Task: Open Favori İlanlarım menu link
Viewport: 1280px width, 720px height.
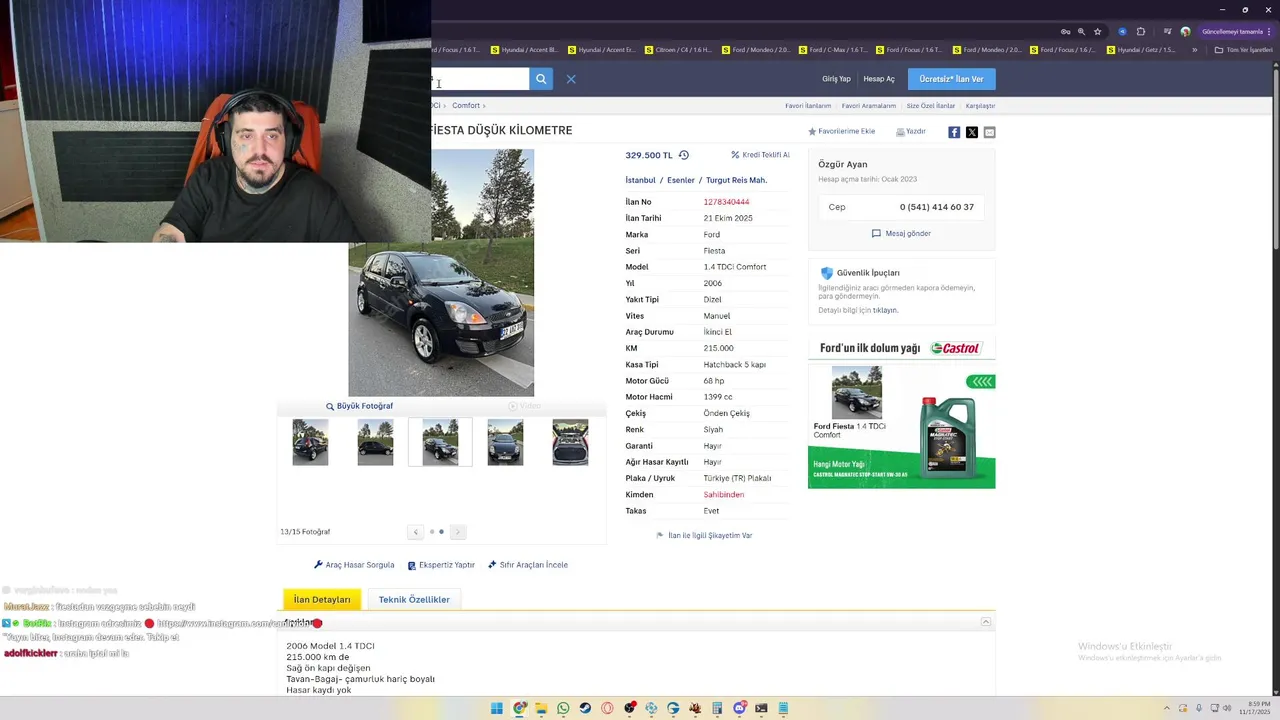Action: (x=808, y=105)
